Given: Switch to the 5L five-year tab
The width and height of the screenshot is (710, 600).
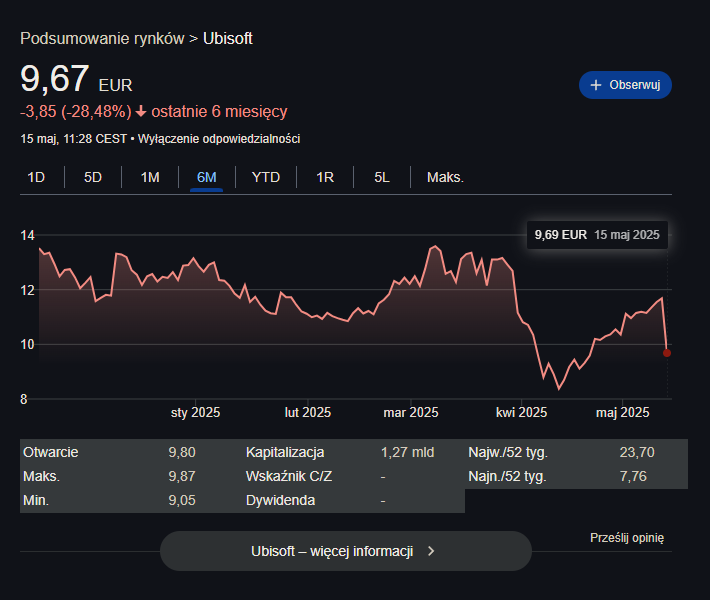Looking at the screenshot, I should tap(382, 177).
